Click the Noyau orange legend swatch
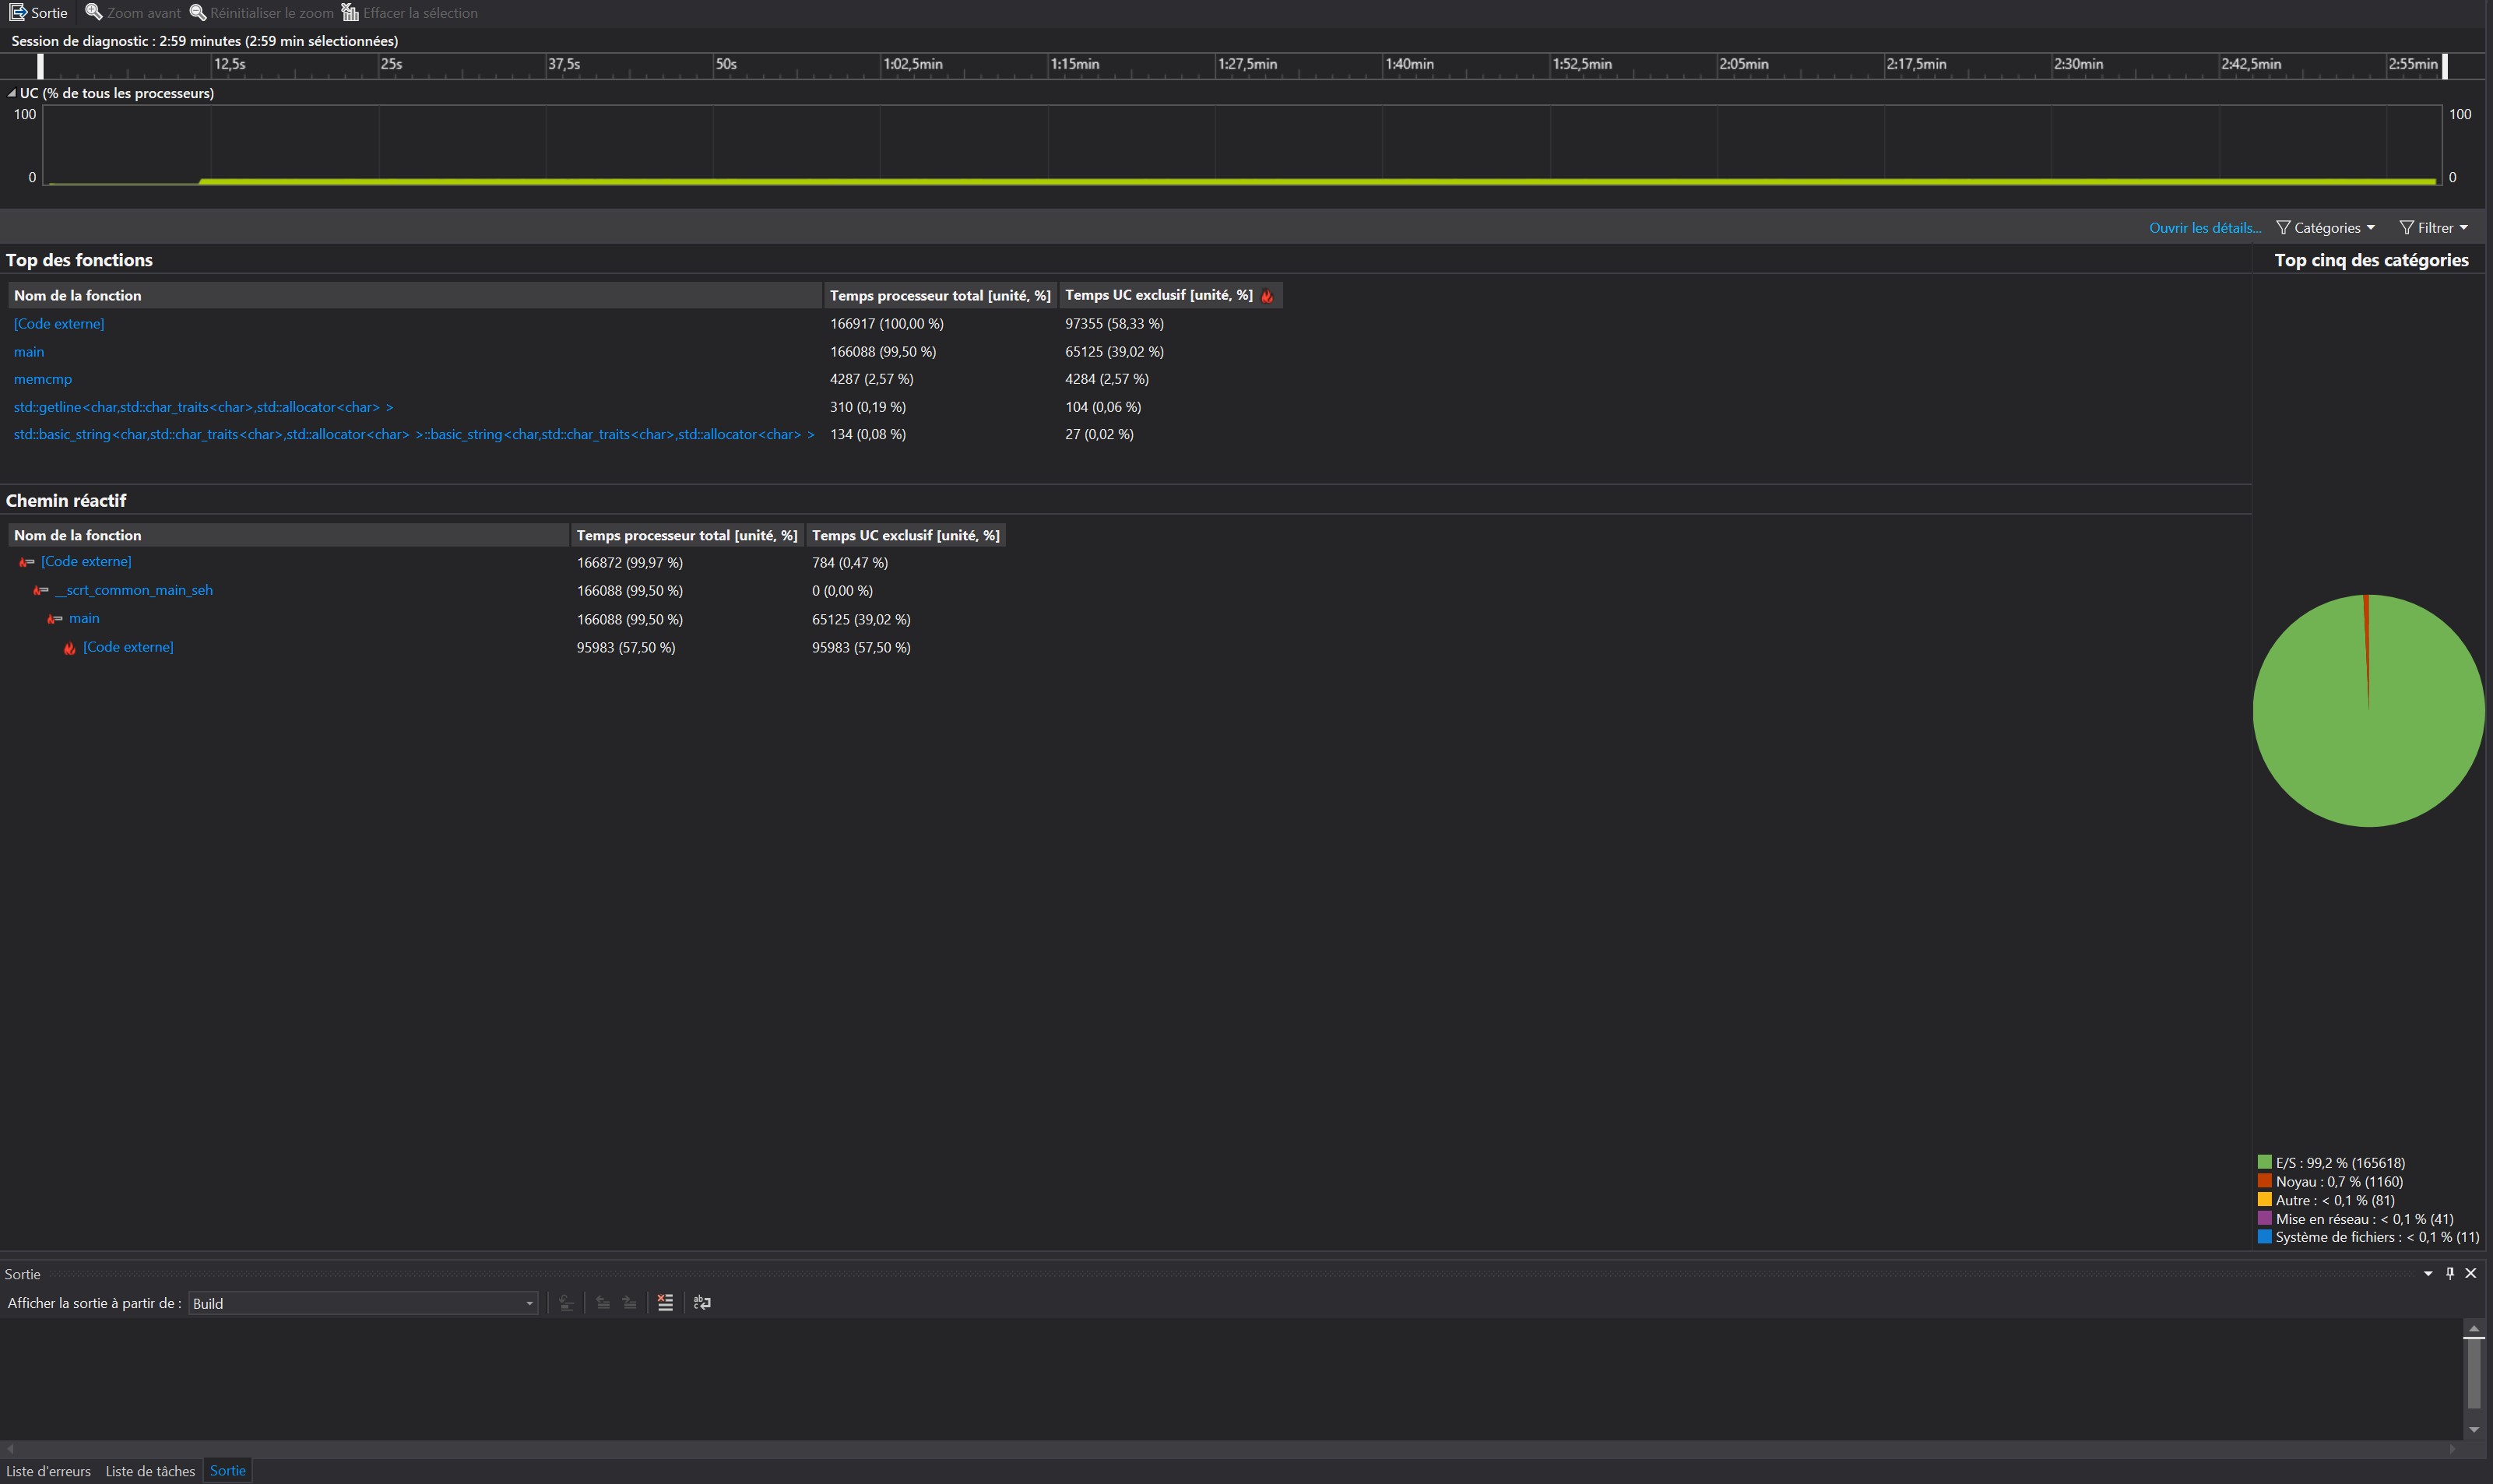Screen dimensions: 2493x1484 (2264, 1181)
